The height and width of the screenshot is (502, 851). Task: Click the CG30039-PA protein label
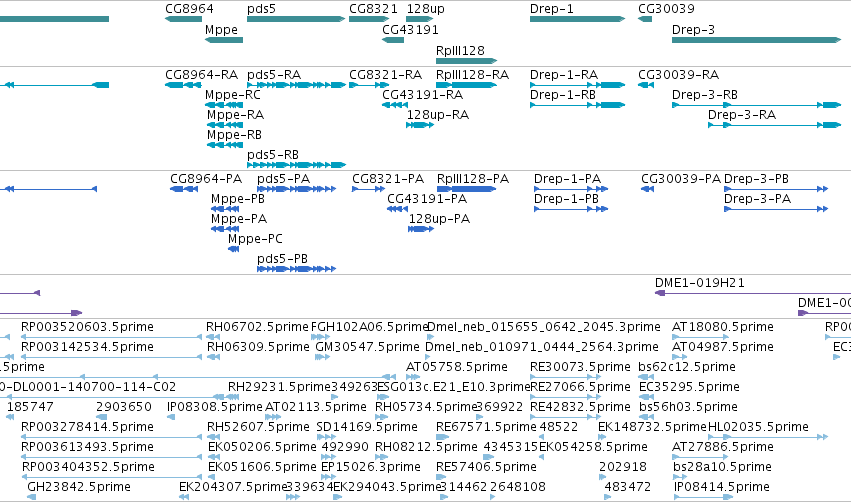pyautogui.click(x=681, y=179)
